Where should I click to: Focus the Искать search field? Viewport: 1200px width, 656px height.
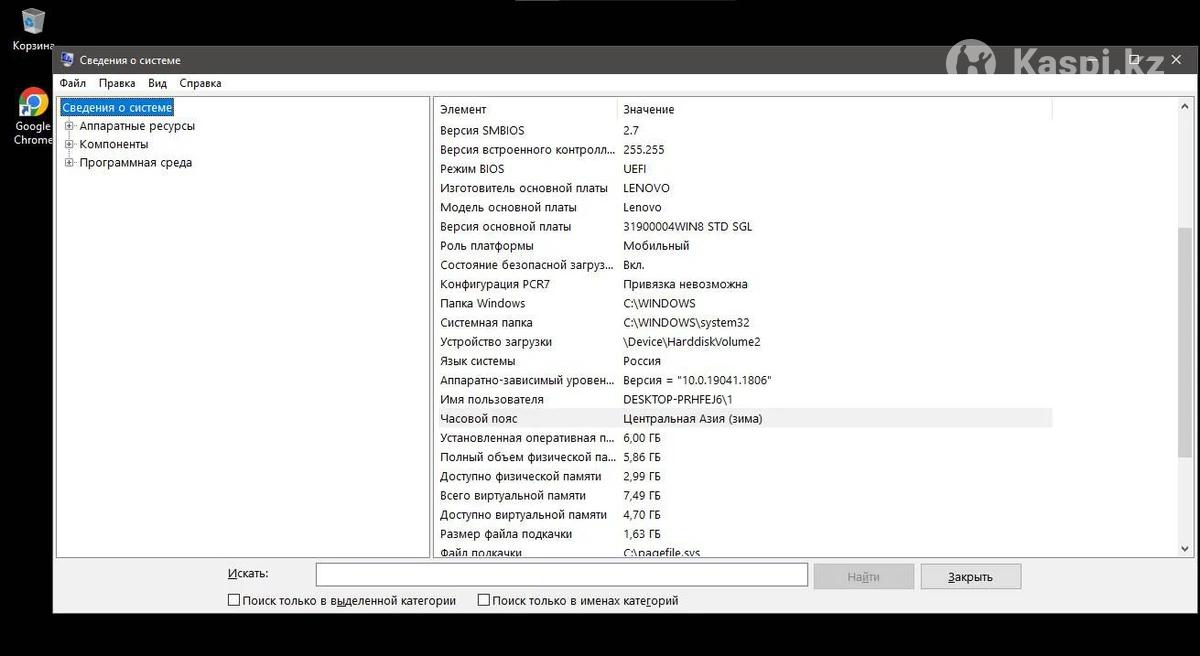coord(562,575)
